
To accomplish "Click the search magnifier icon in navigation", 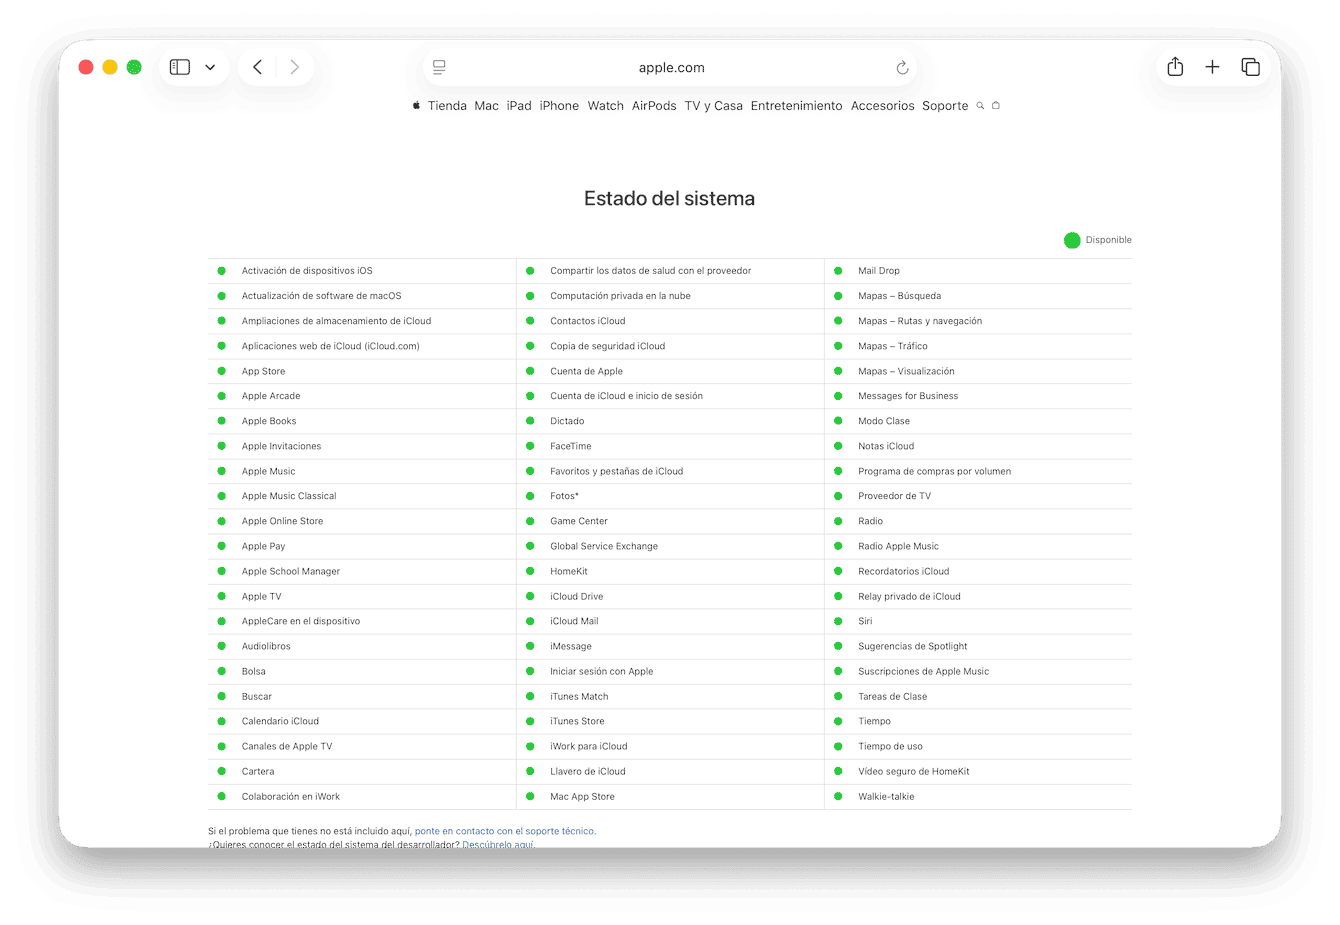I will pyautogui.click(x=980, y=105).
